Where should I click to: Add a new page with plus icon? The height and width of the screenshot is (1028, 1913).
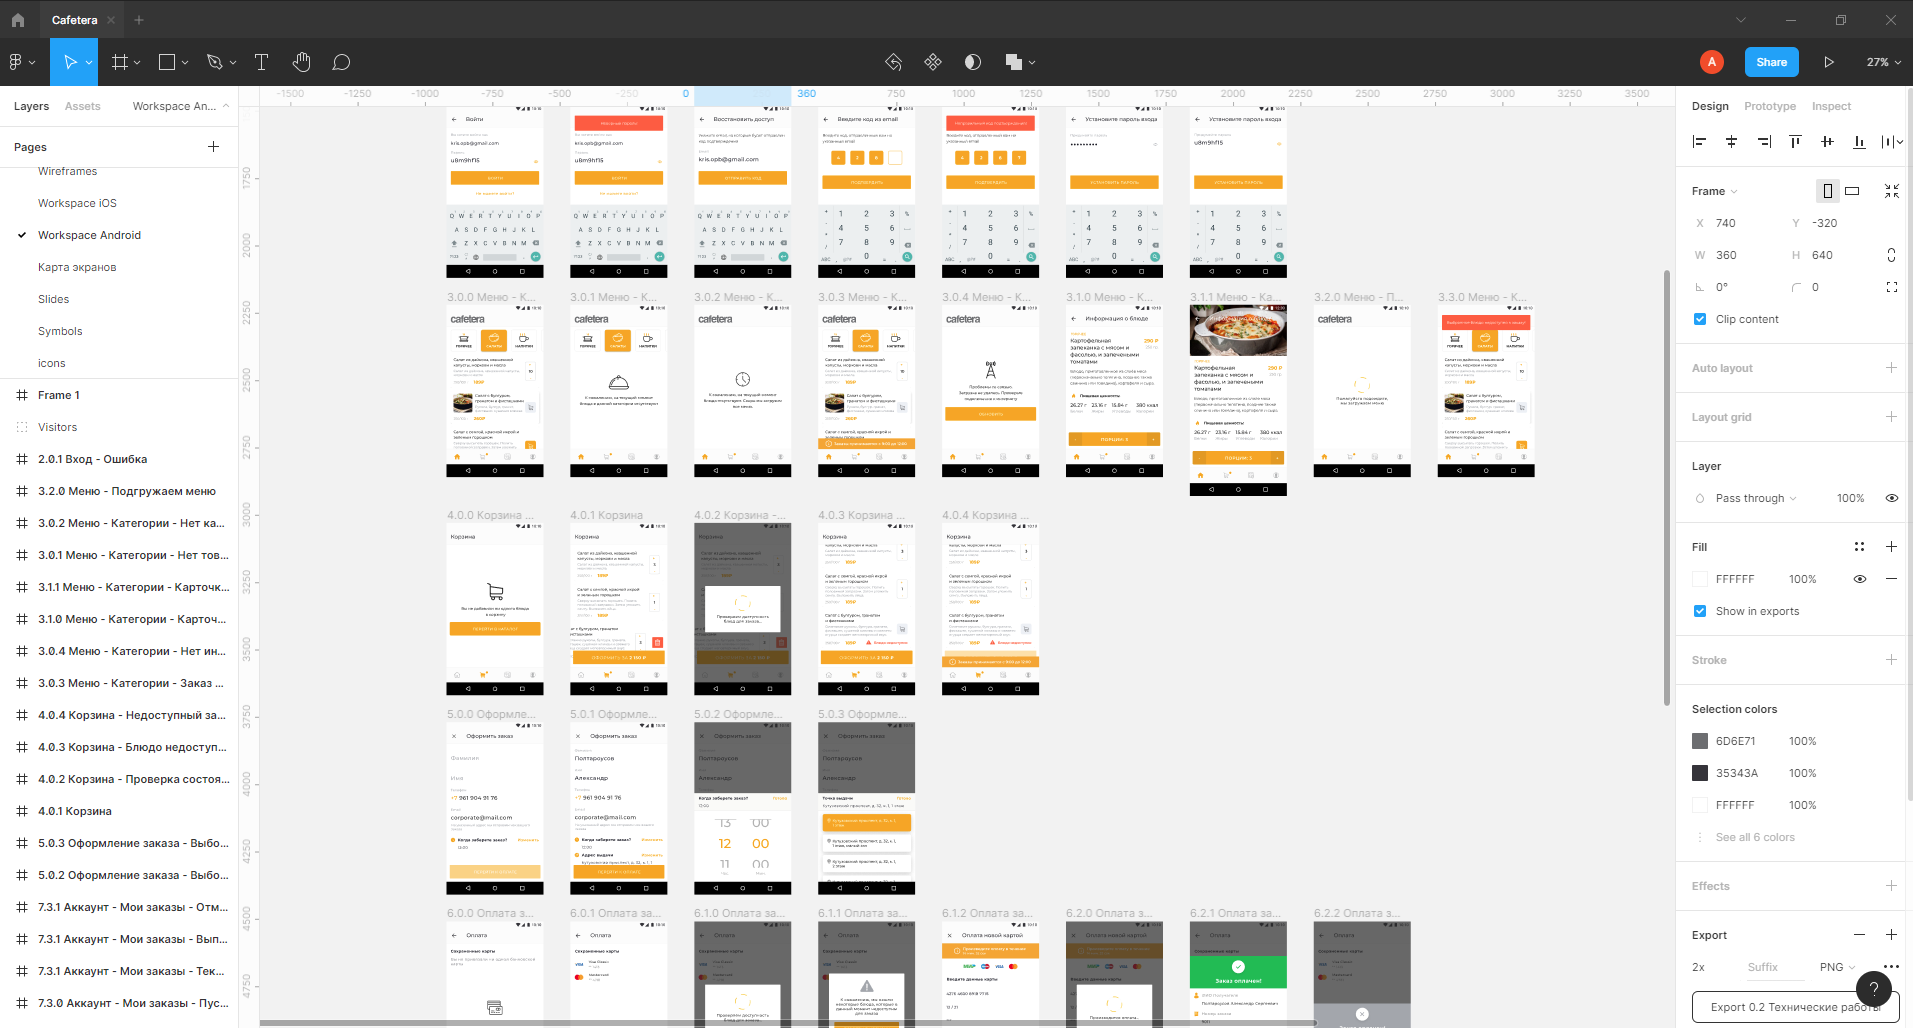[213, 147]
